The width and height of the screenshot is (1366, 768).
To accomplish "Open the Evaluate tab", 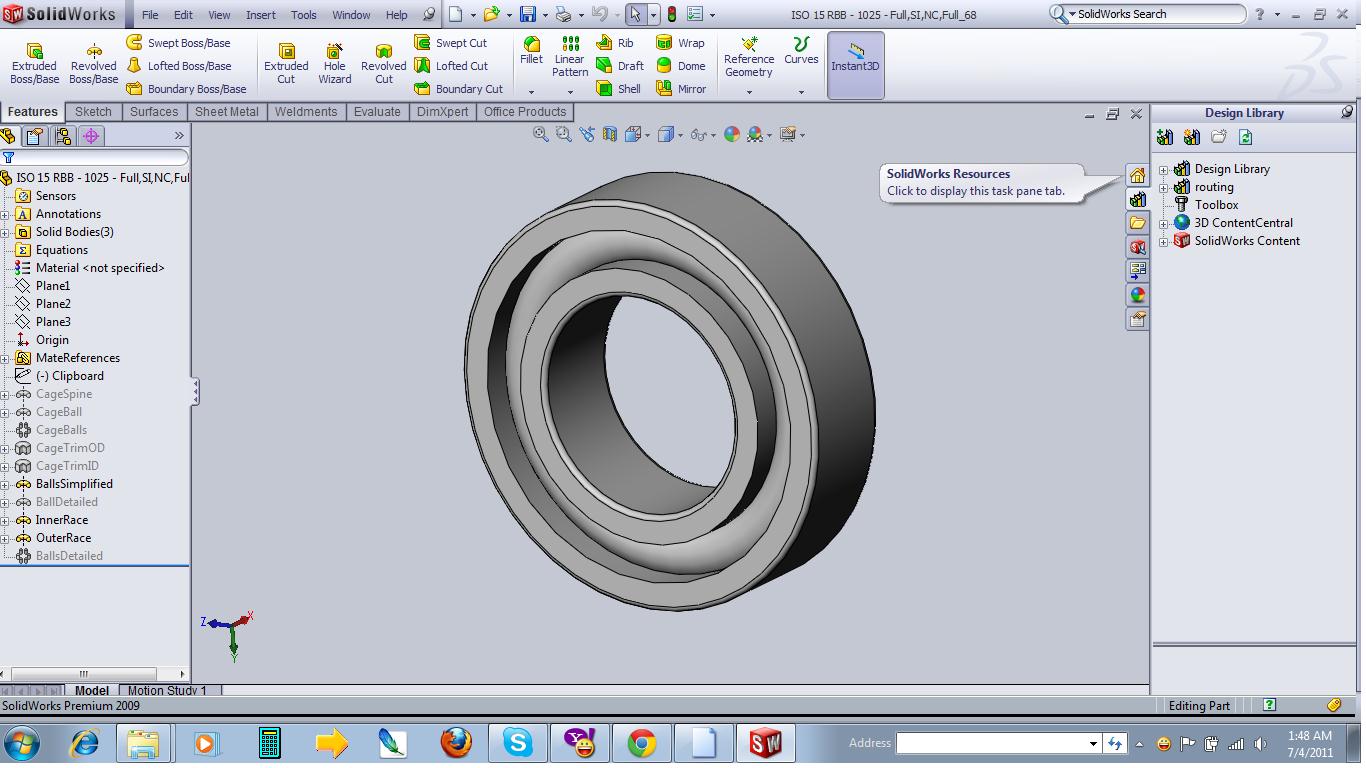I will (x=377, y=112).
